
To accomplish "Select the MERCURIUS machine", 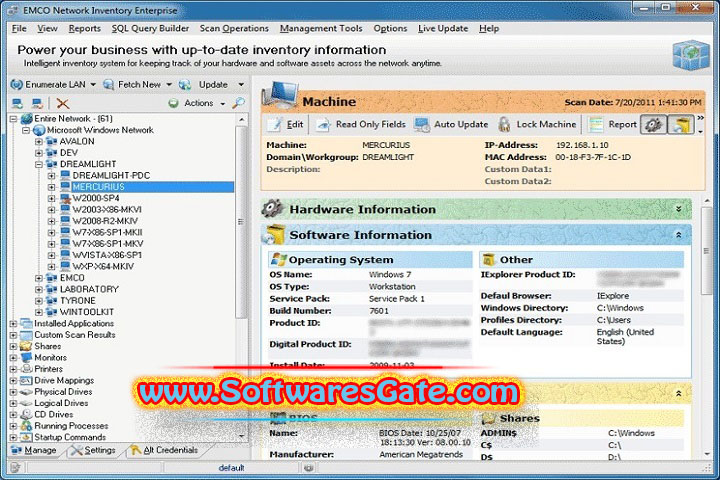I will point(98,187).
